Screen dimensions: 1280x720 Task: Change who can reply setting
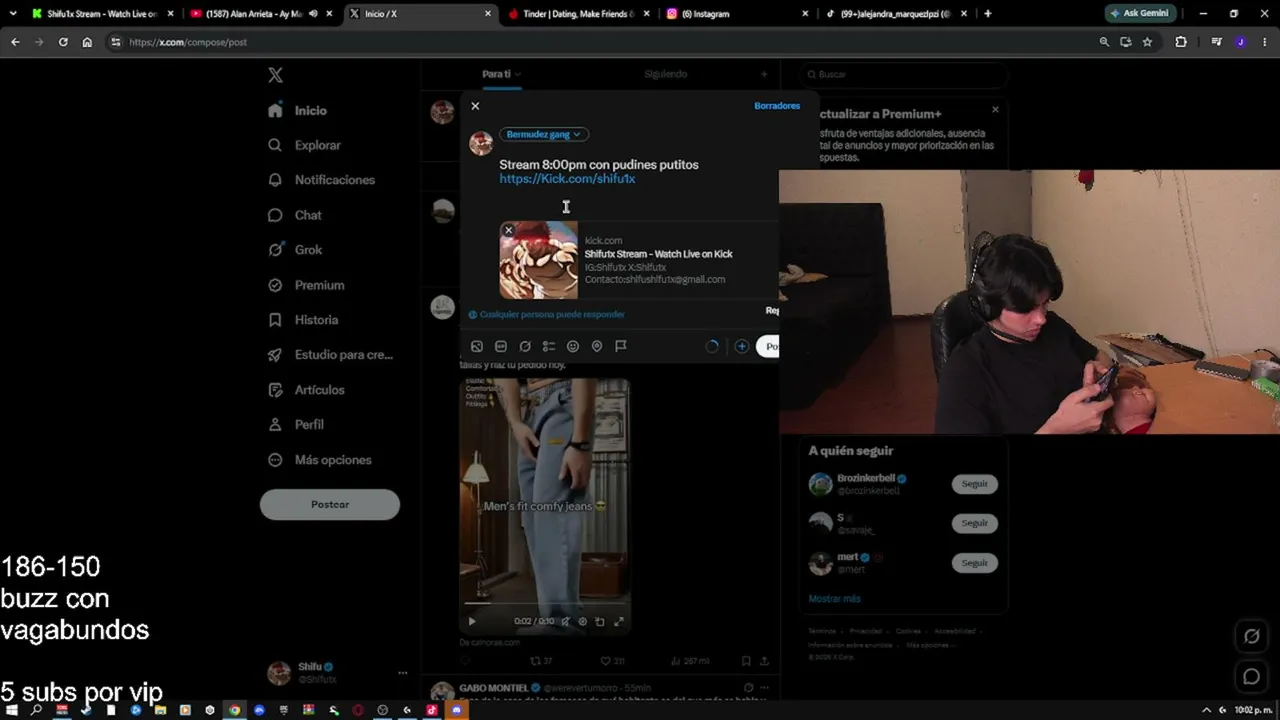pos(547,314)
